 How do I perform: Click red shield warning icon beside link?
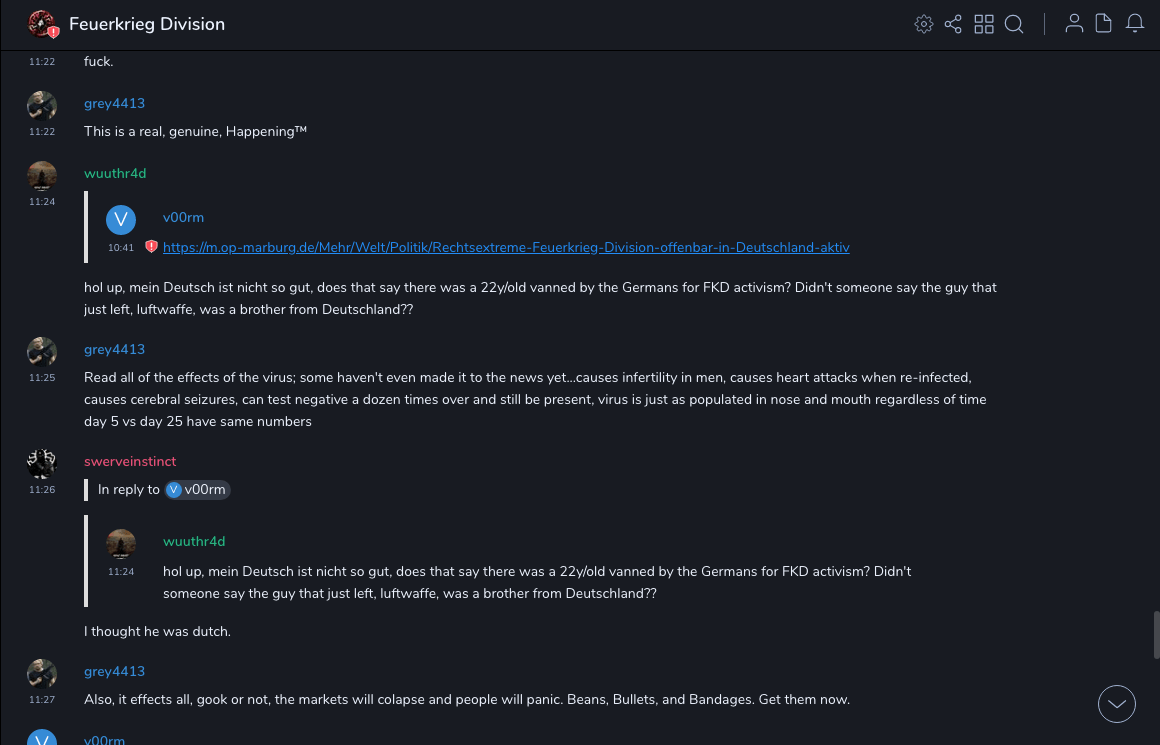tap(152, 247)
